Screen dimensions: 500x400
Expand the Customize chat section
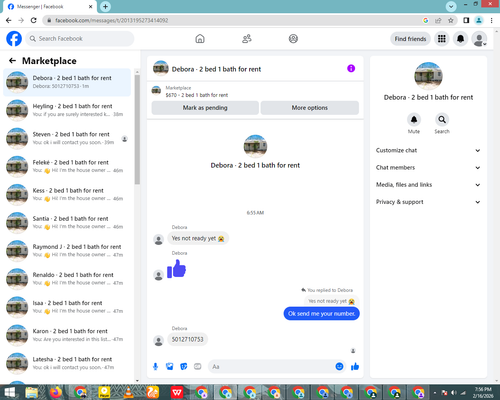tap(428, 150)
